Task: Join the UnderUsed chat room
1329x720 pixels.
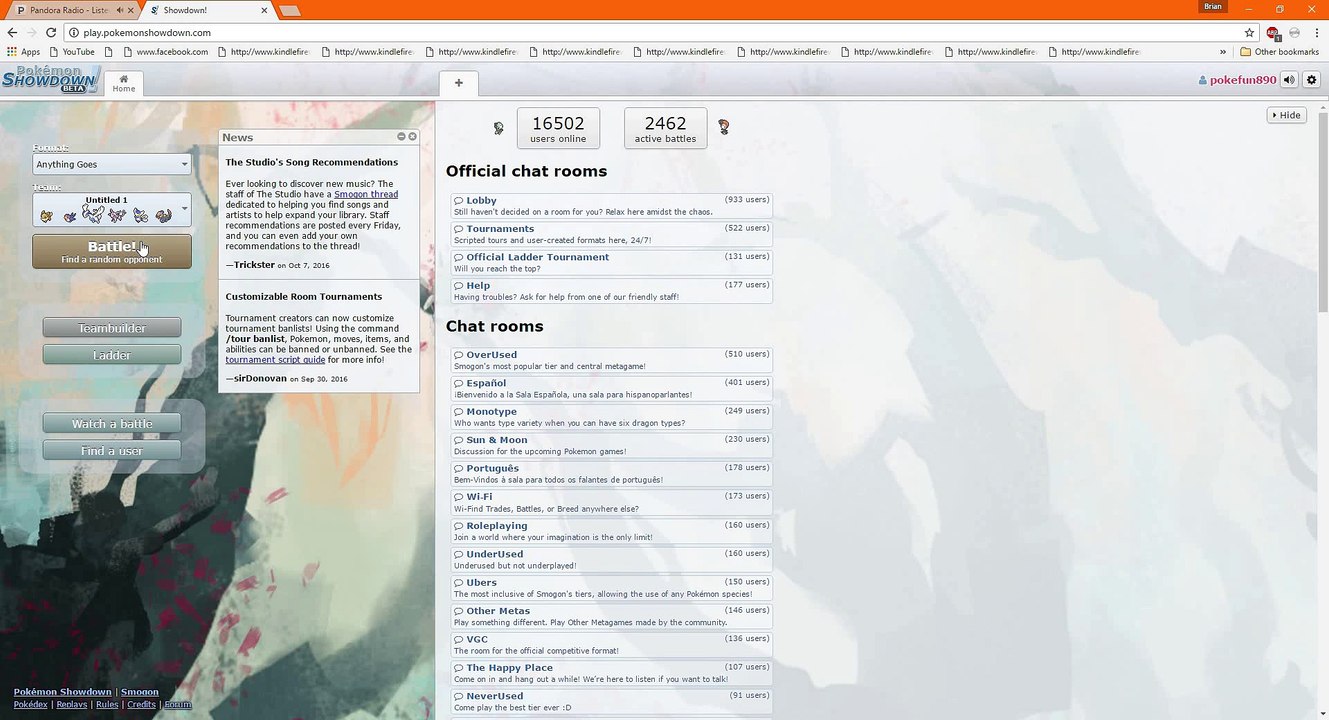Action: pos(612,559)
